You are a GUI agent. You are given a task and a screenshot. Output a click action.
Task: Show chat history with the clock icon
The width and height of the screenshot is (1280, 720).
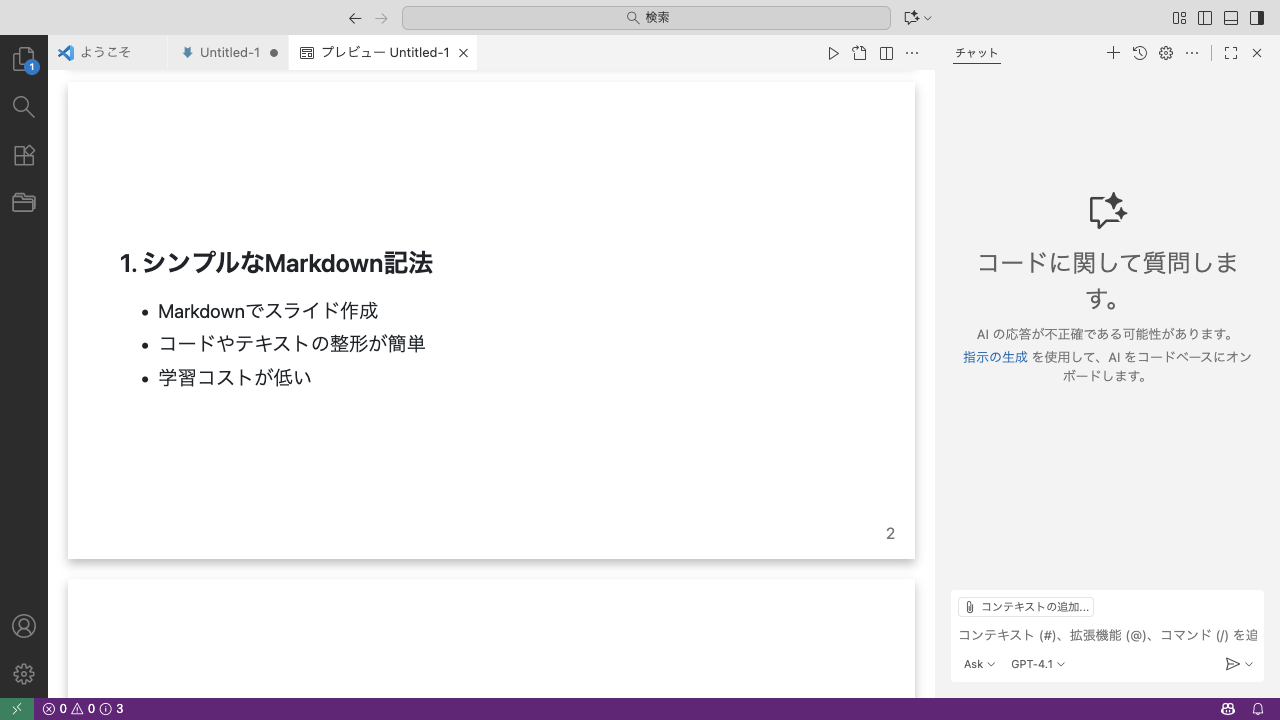pos(1140,53)
